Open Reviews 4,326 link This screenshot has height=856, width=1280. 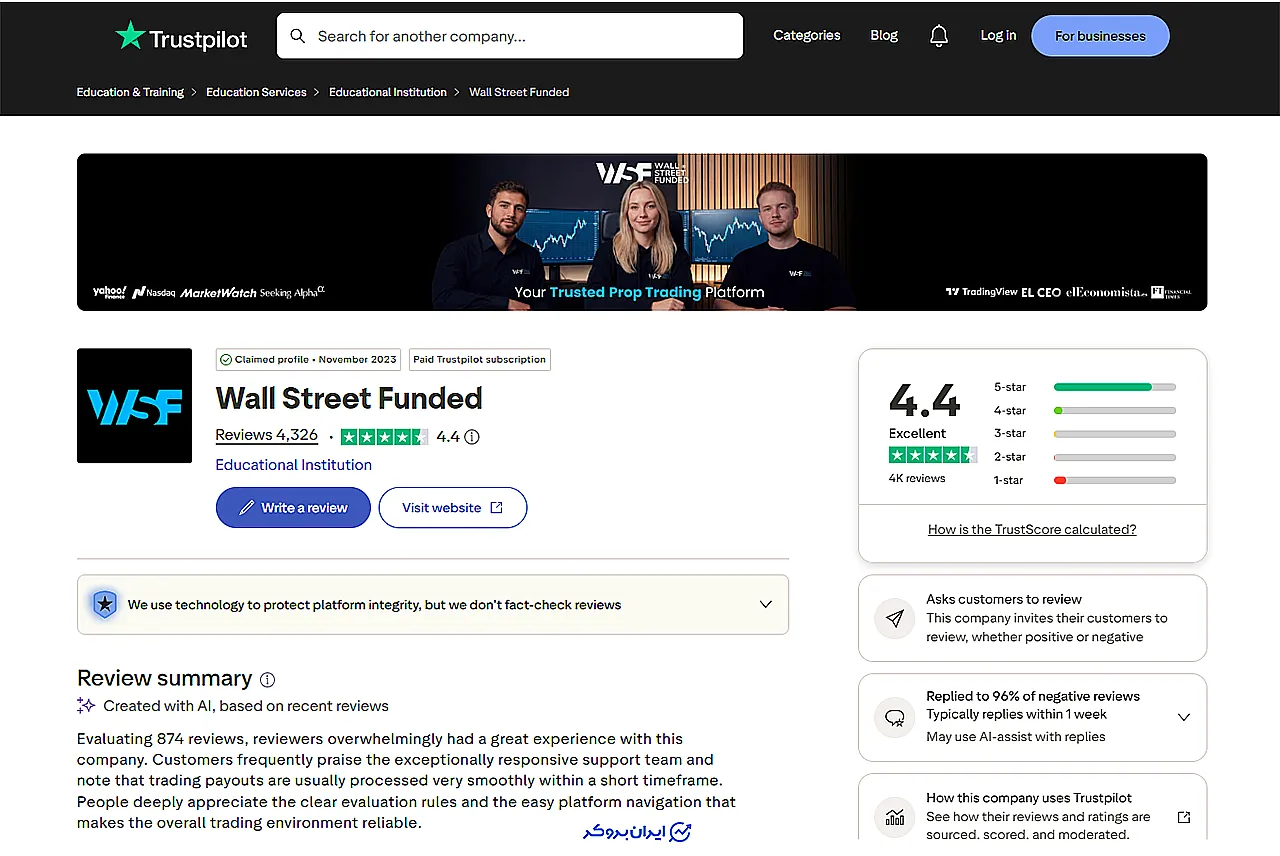(x=267, y=435)
